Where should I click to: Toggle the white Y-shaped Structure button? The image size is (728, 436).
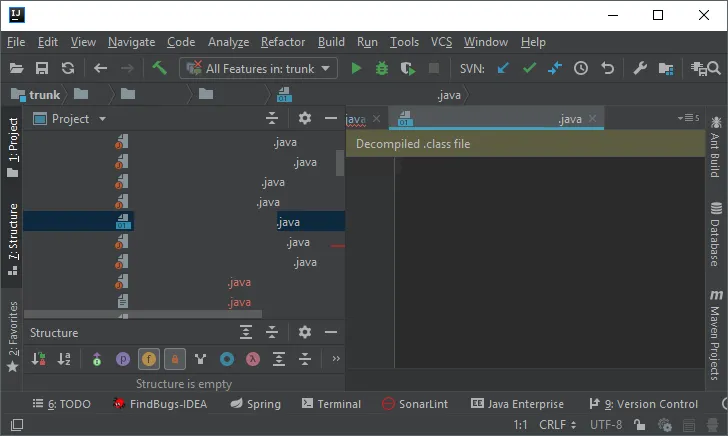point(201,359)
